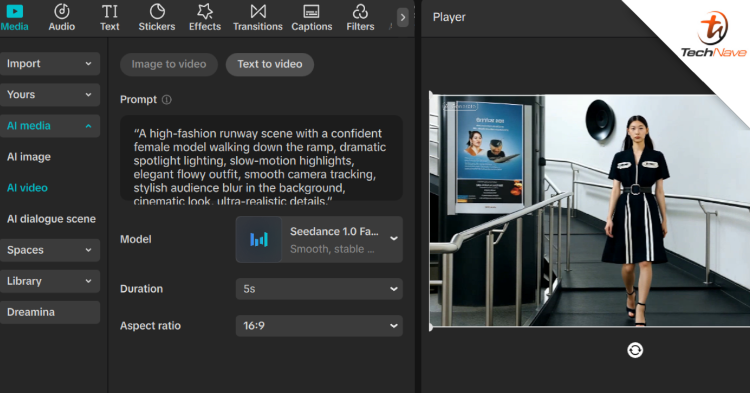Click the video preview in Player
This screenshot has height=393, width=750.
589,210
